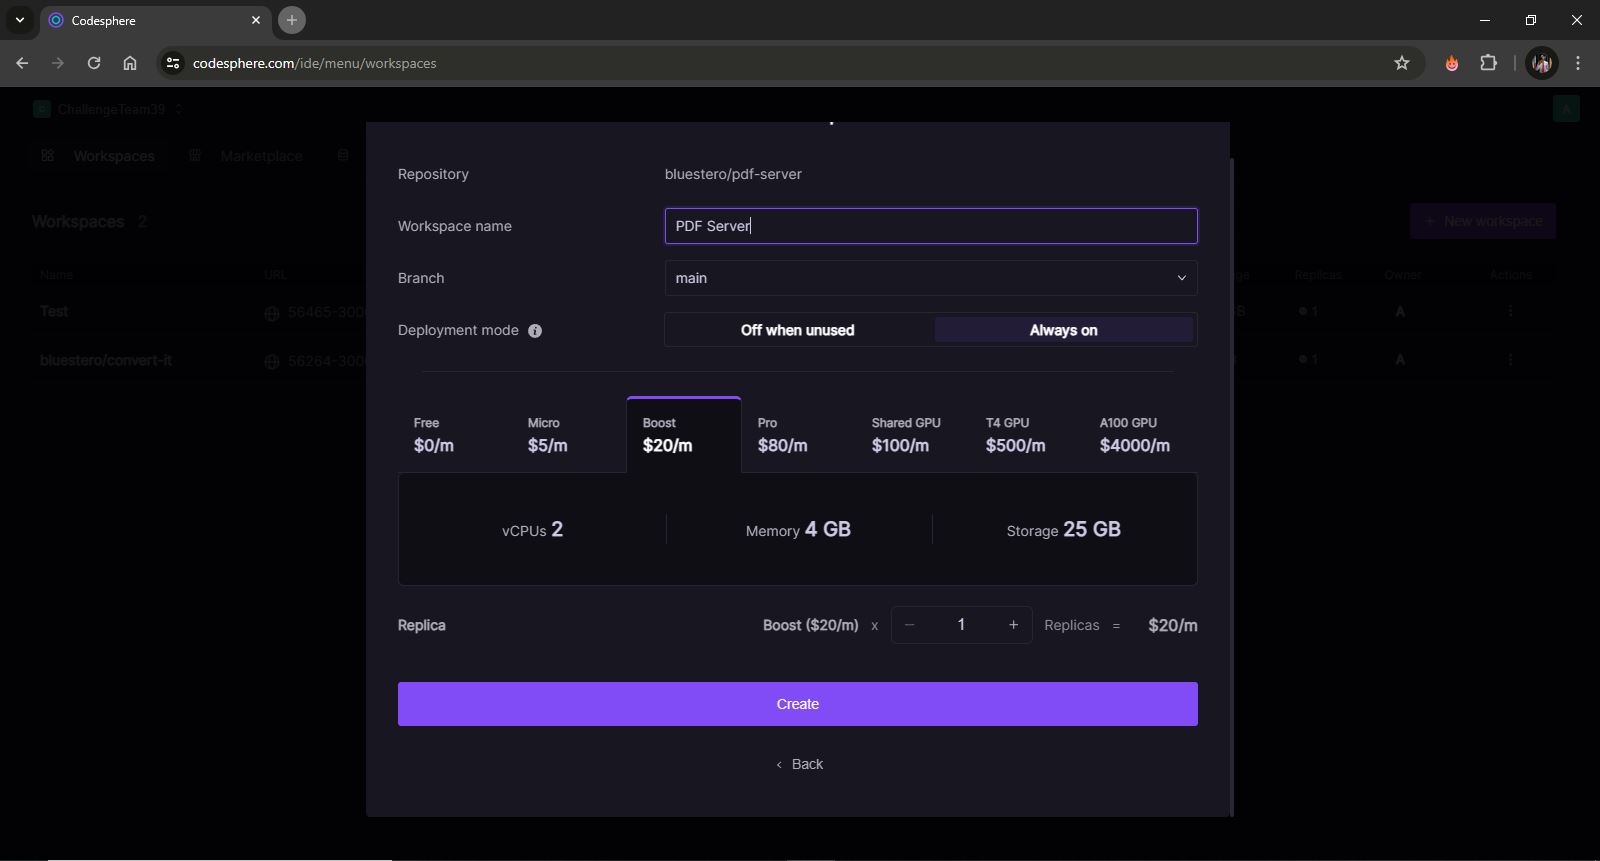This screenshot has width=1600, height=861.
Task: Open actions menu for bluestero/convert-it row
Action: (1510, 359)
